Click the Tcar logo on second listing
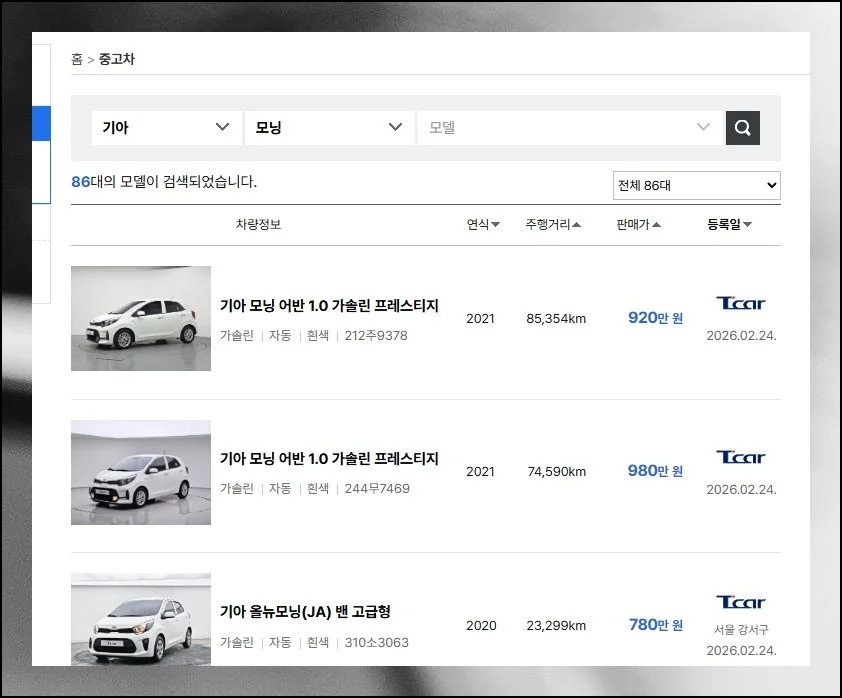 click(740, 457)
